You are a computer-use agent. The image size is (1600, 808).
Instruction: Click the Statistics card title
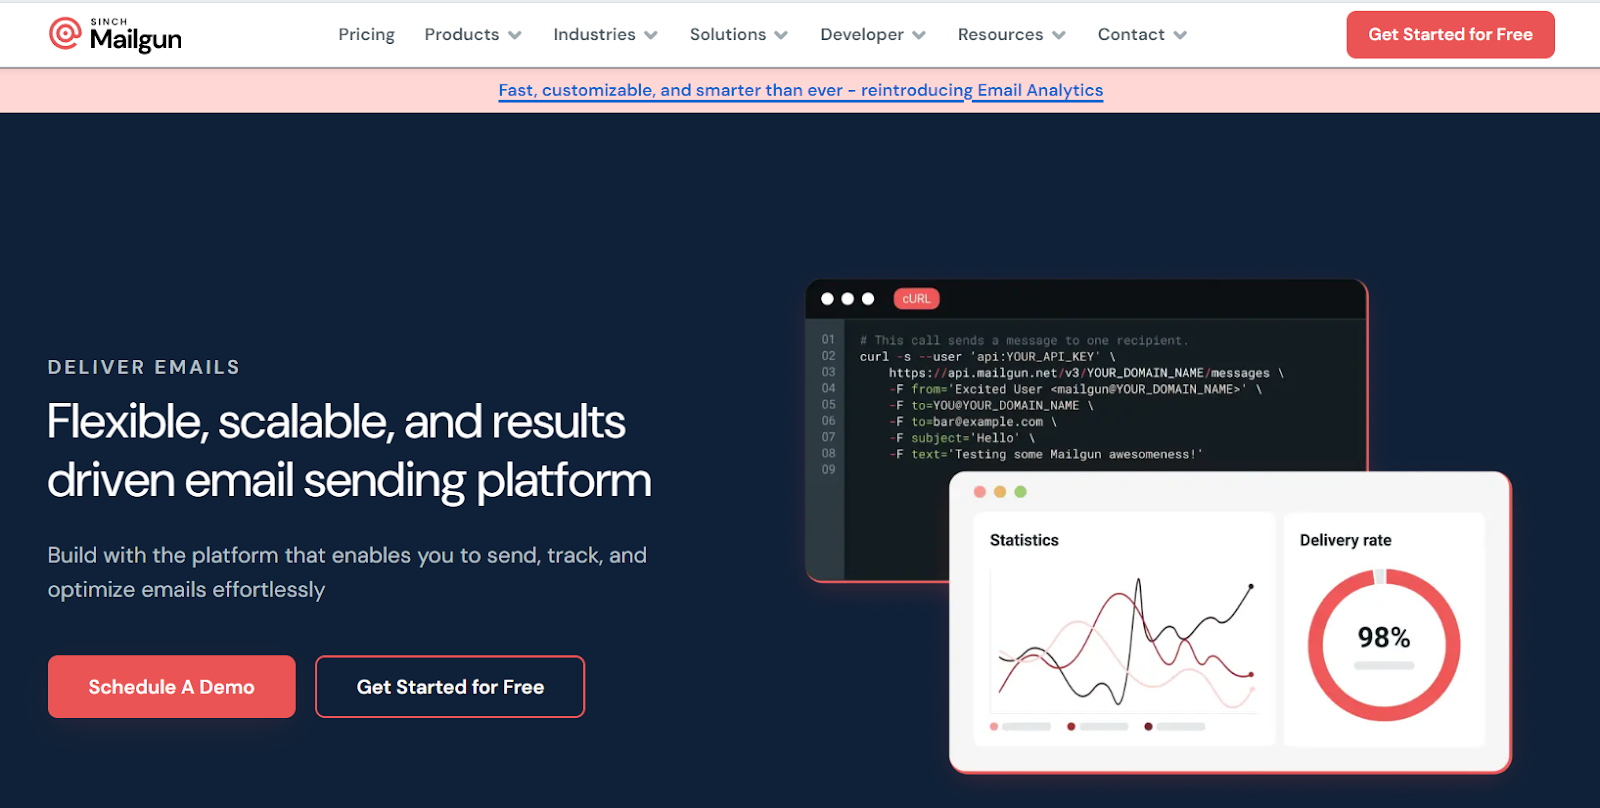1024,540
